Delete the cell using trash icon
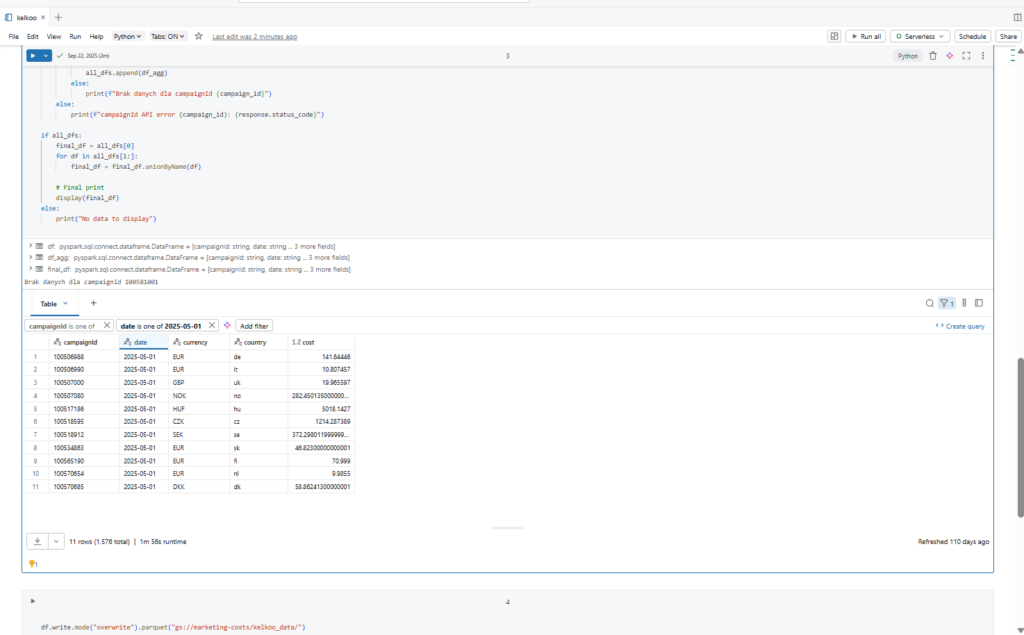 click(933, 56)
